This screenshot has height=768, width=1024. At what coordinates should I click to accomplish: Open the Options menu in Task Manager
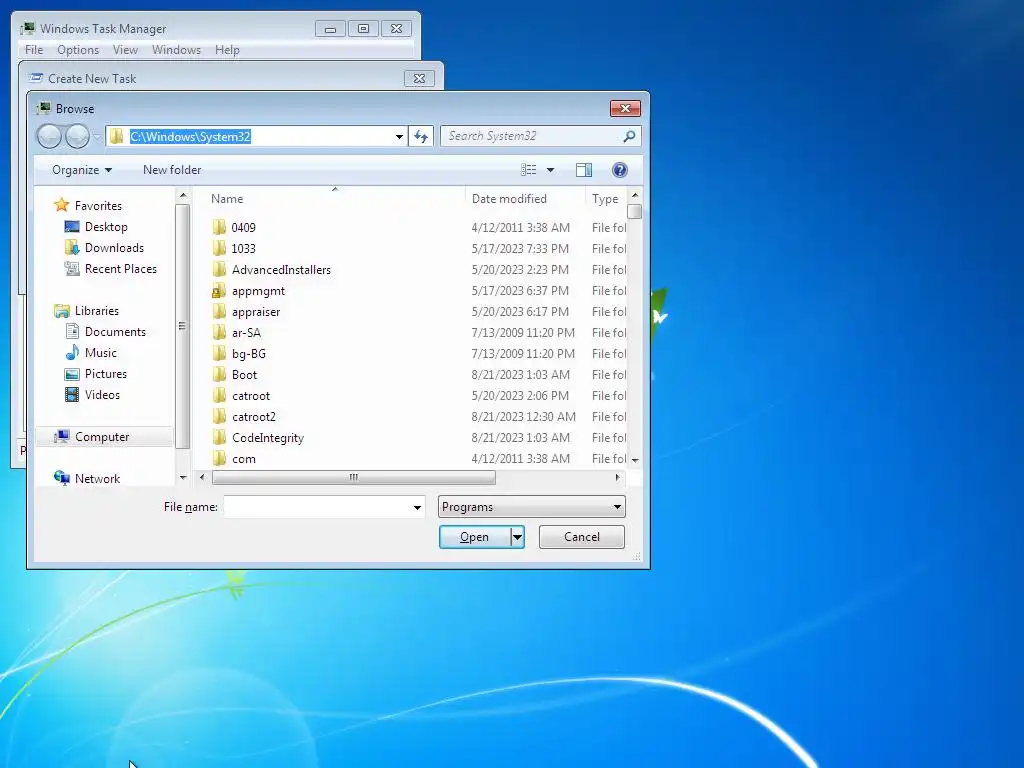(78, 50)
